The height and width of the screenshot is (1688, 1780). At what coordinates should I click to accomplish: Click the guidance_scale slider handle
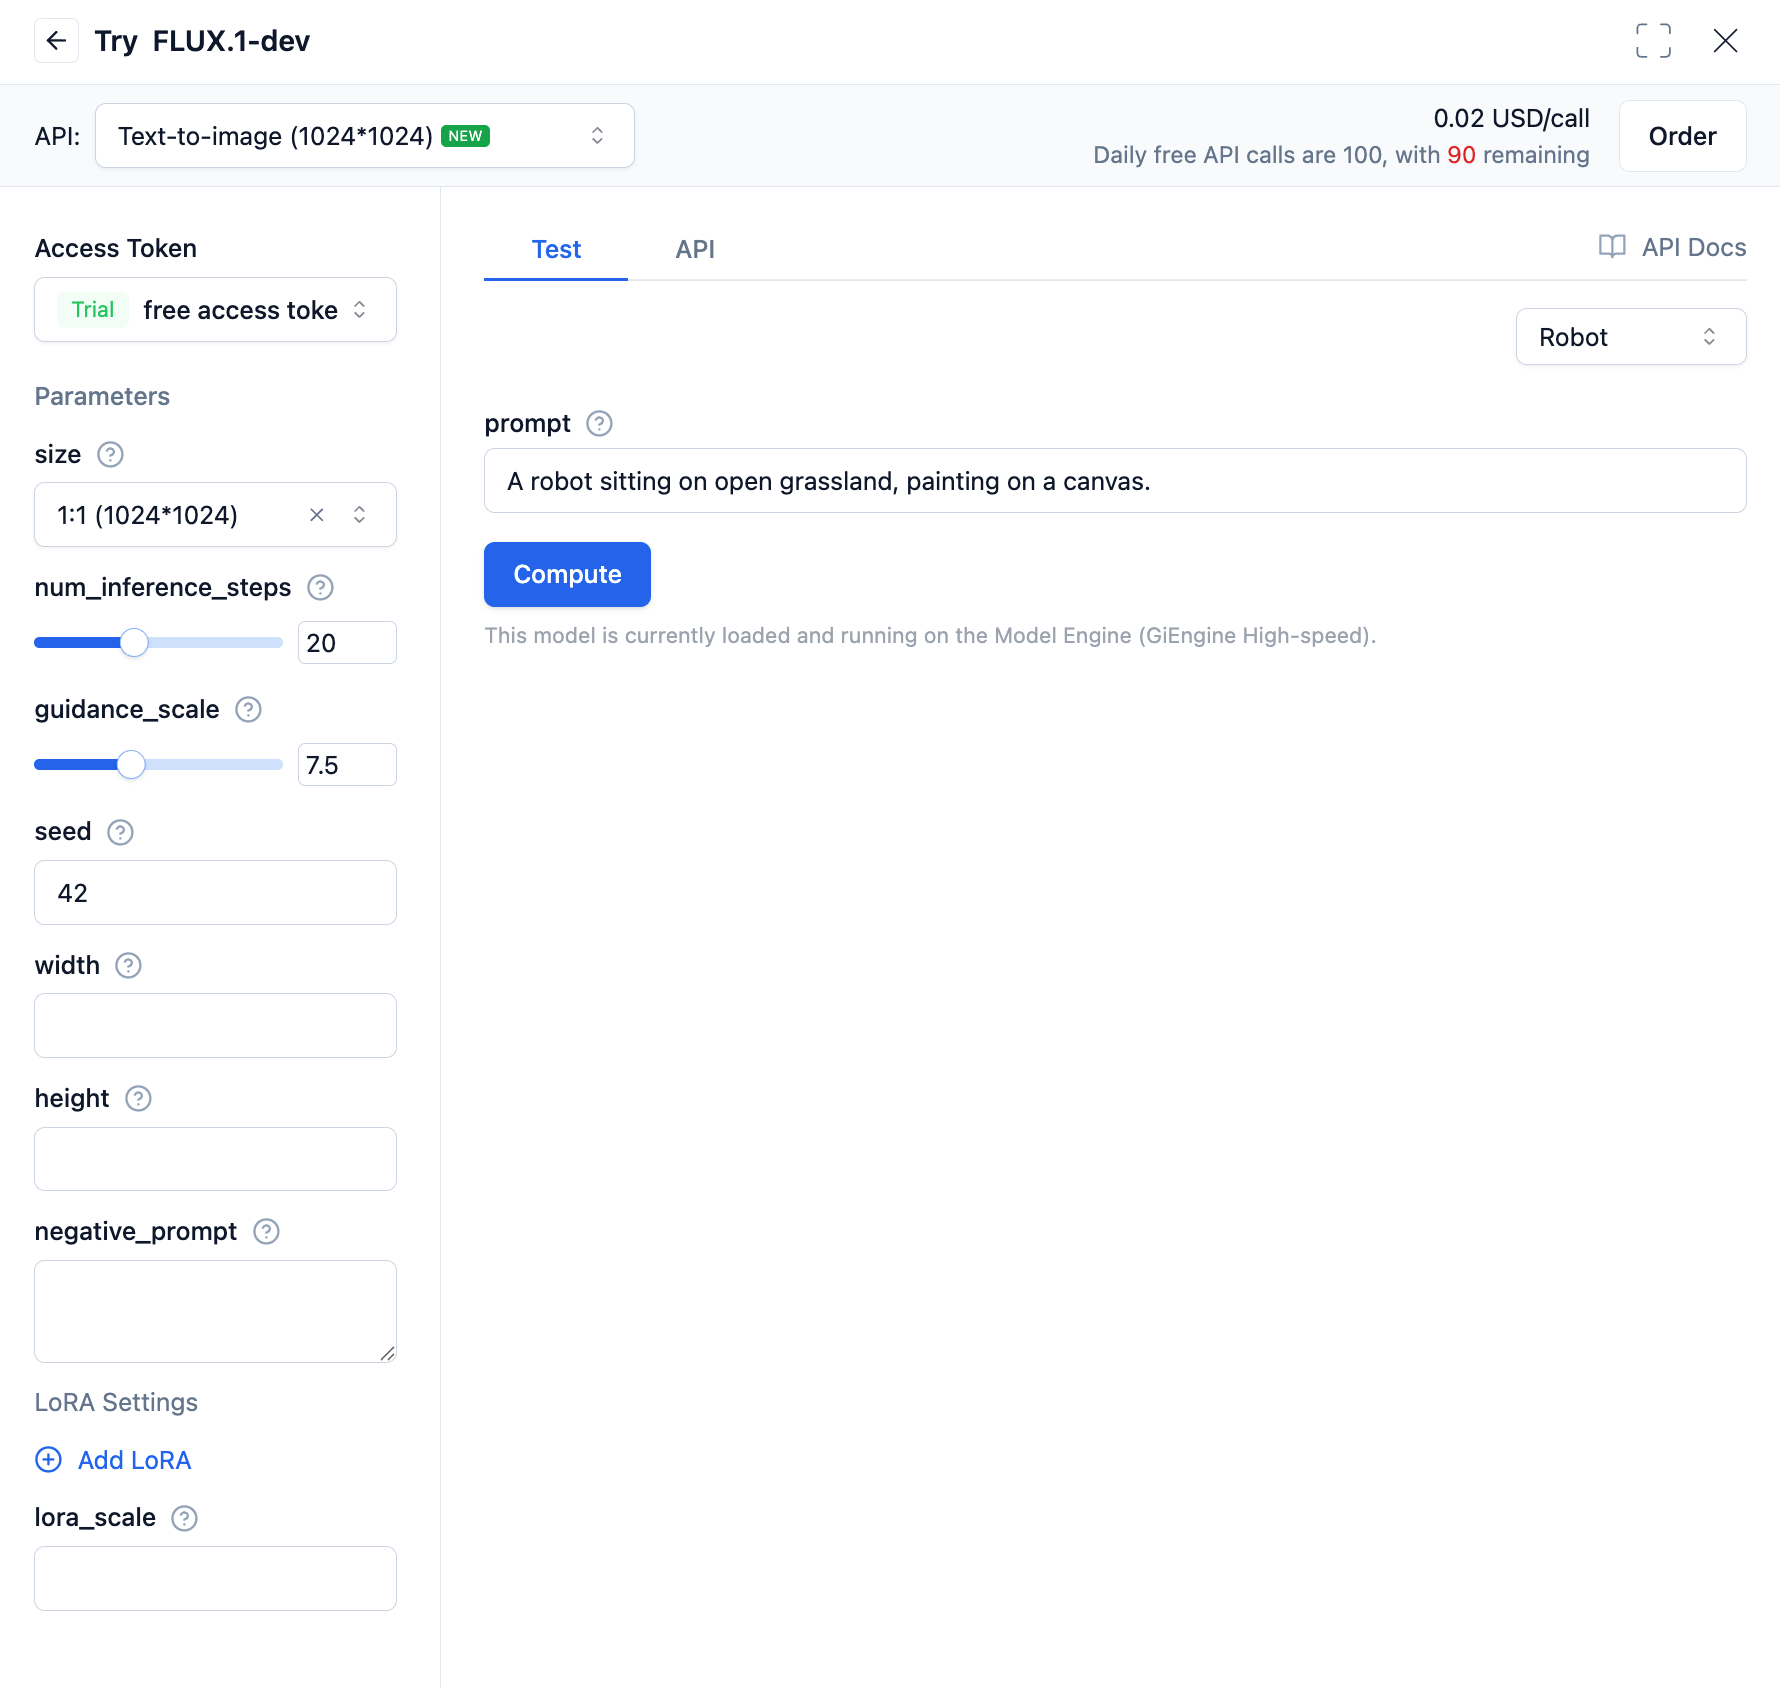pos(131,765)
